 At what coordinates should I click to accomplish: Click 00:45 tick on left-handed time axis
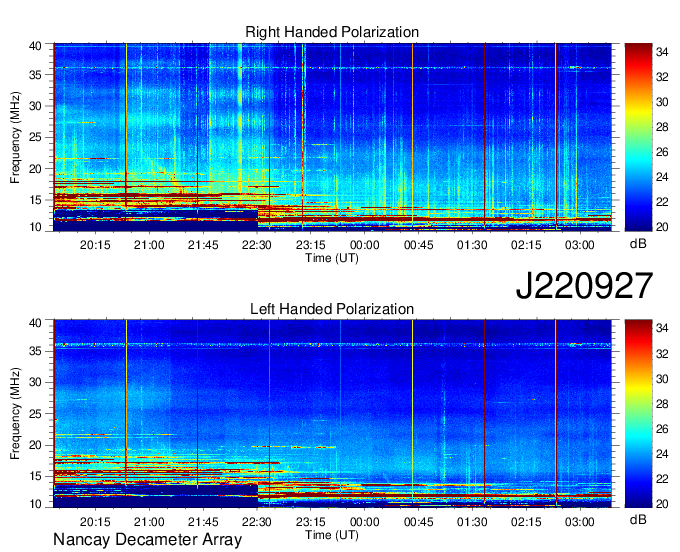(x=418, y=522)
